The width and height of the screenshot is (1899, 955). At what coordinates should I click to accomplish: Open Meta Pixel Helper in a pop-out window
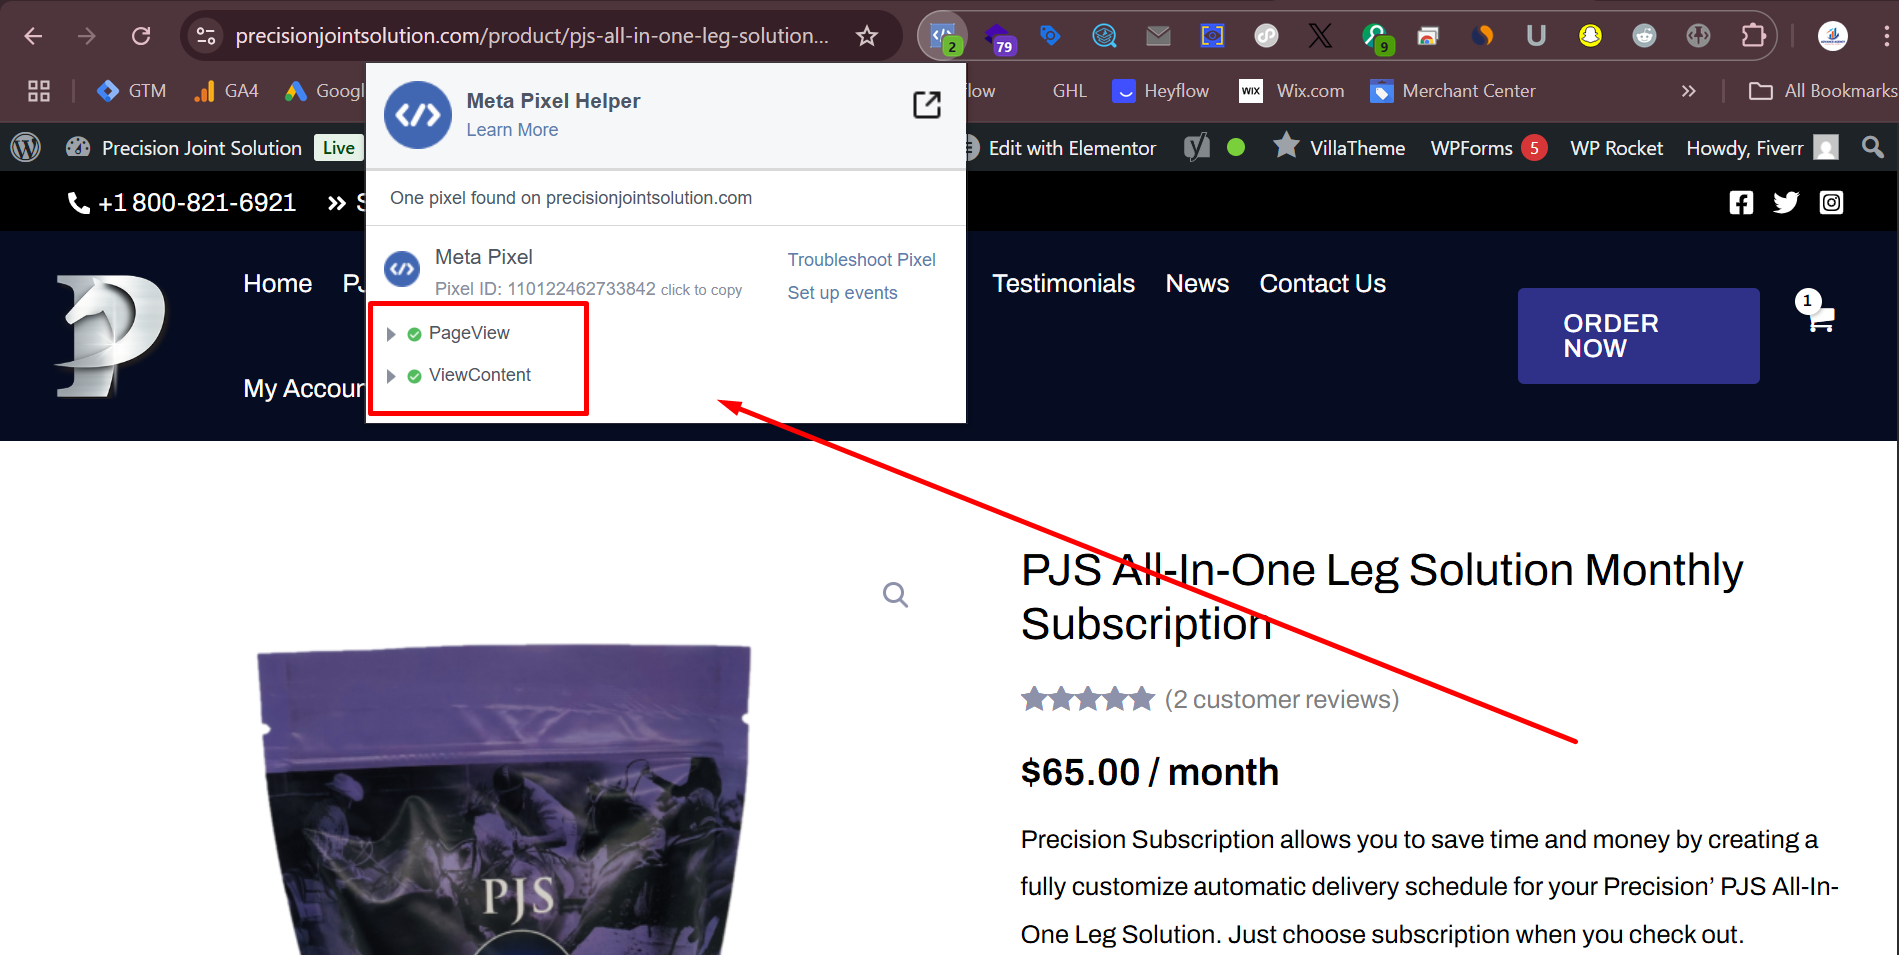(x=926, y=105)
